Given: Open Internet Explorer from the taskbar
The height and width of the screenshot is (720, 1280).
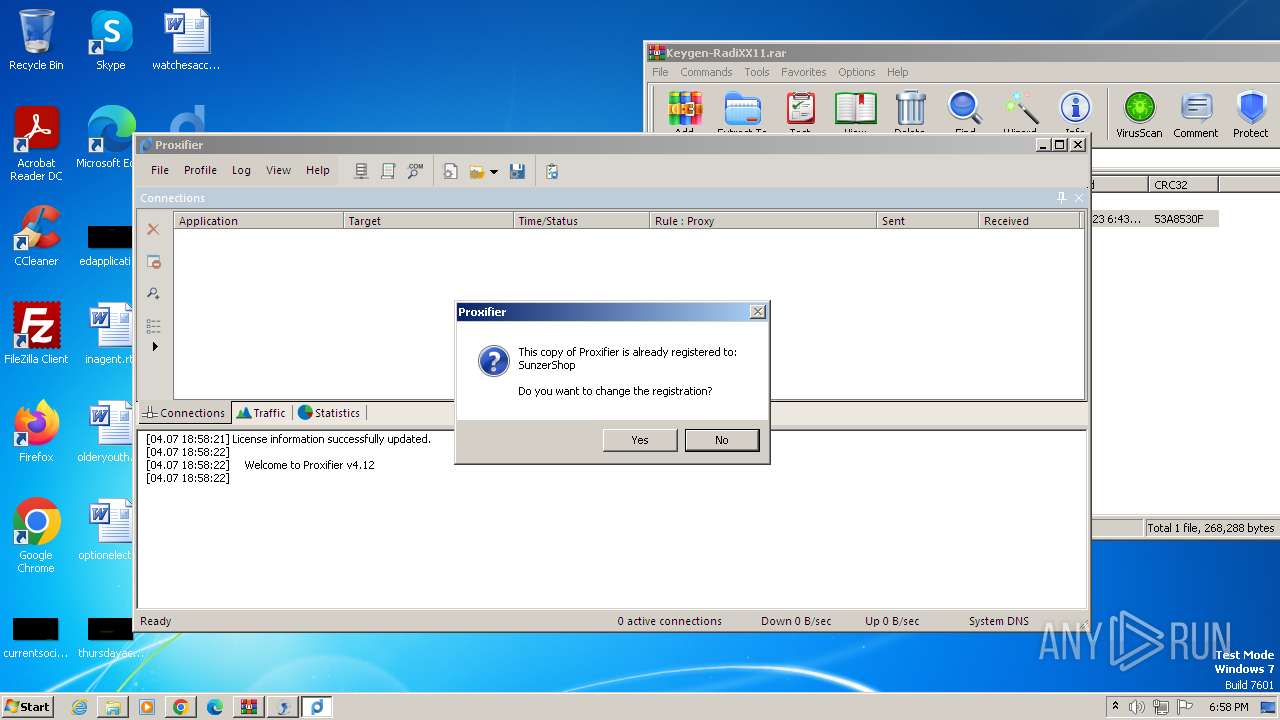Looking at the screenshot, I should tap(79, 707).
